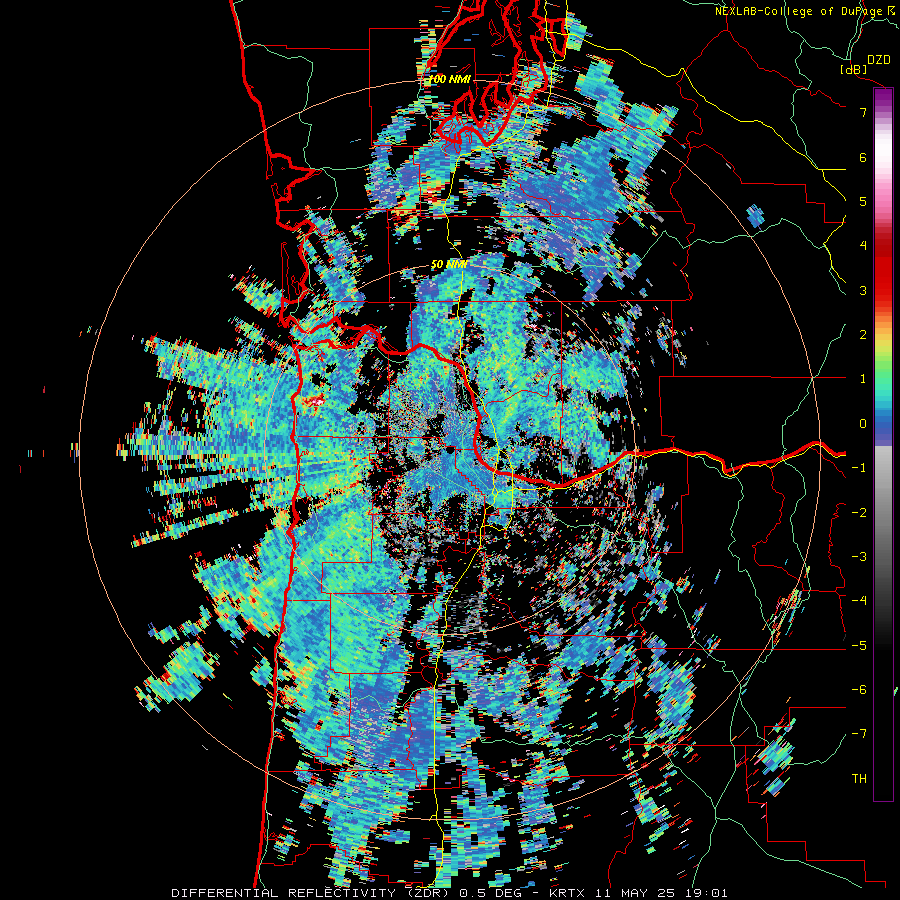900x900 pixels.
Task: Click the ZDR color scale bar
Action: point(883,444)
